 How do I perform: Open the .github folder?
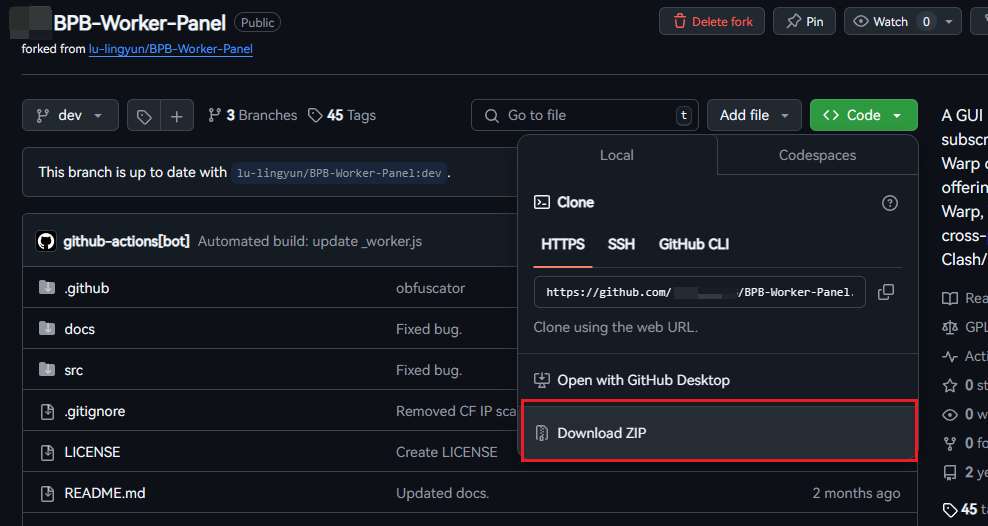tap(87, 288)
